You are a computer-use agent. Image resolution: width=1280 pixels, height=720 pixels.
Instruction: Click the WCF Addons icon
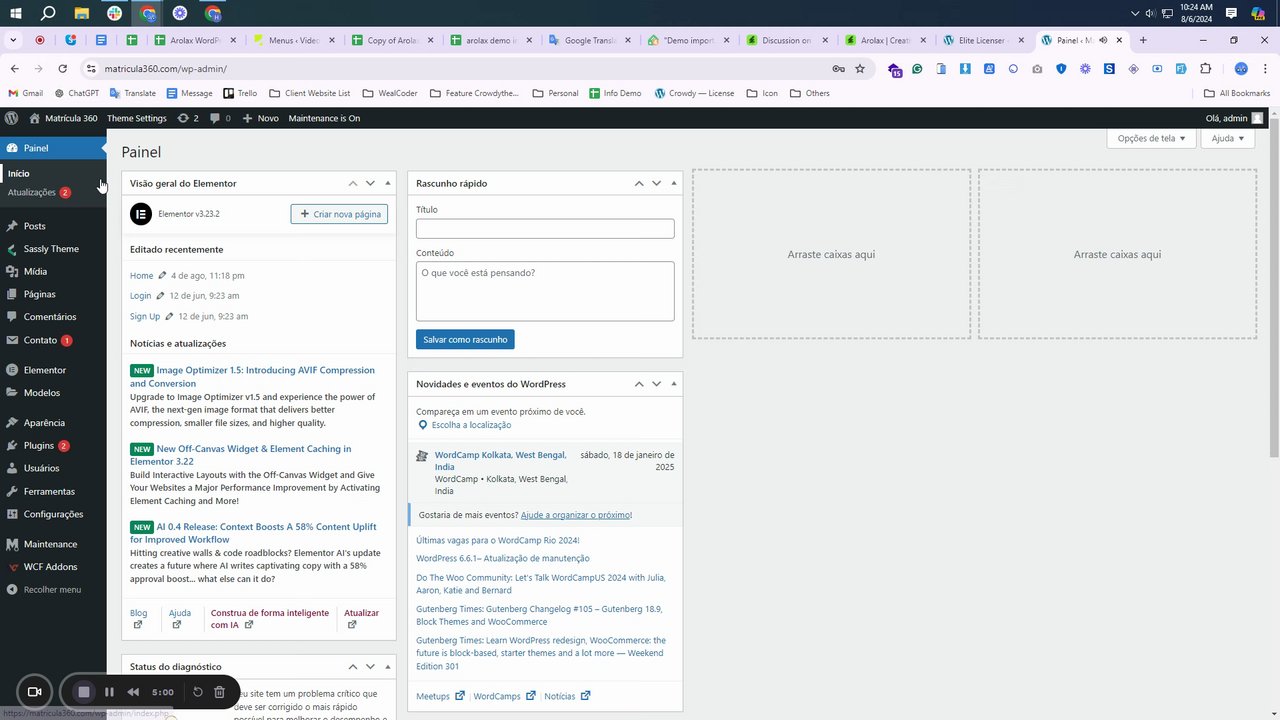coord(12,567)
